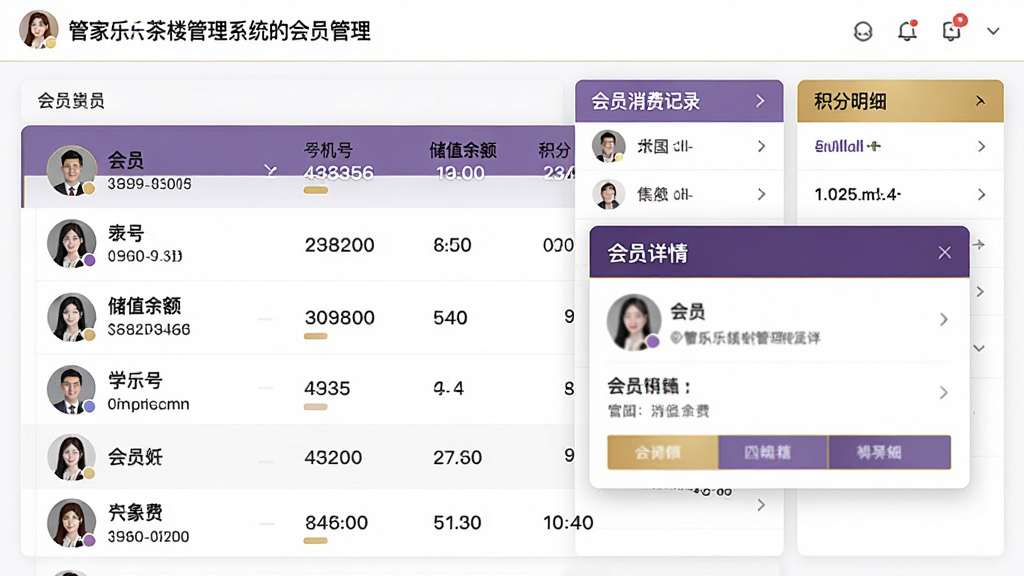Click the card number column header

328,151
